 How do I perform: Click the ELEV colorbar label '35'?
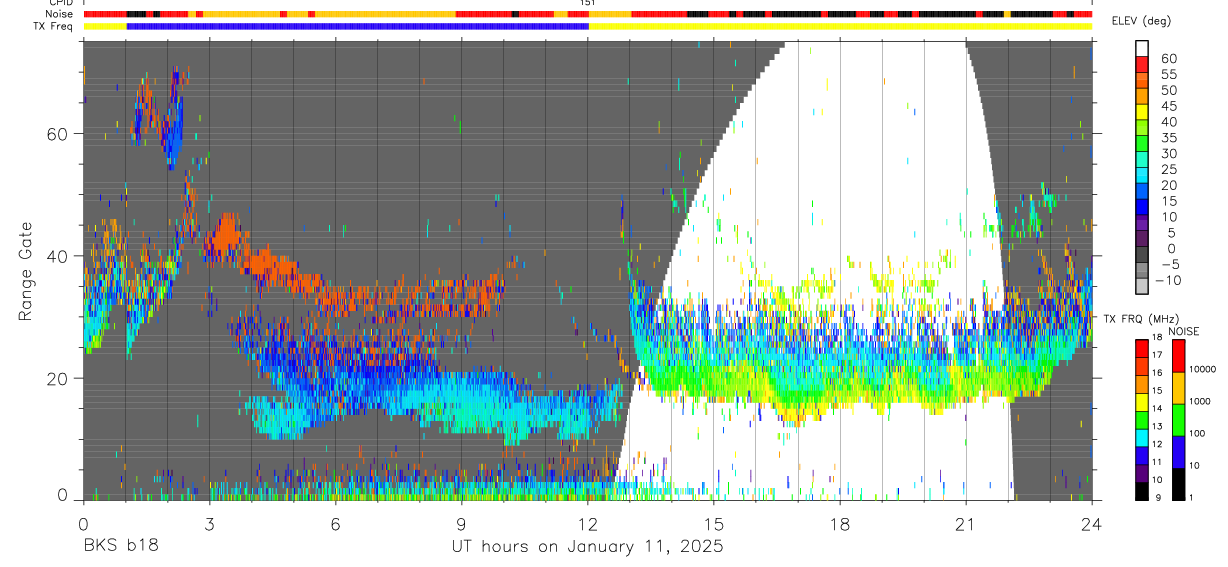pyautogui.click(x=1169, y=137)
